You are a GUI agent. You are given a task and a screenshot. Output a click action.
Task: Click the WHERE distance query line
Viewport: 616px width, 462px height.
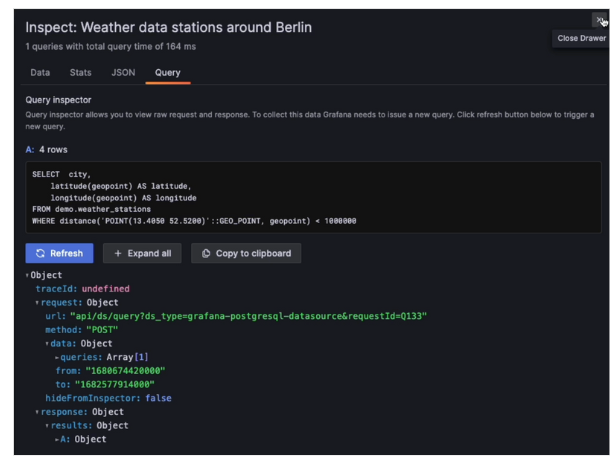pyautogui.click(x=194, y=221)
